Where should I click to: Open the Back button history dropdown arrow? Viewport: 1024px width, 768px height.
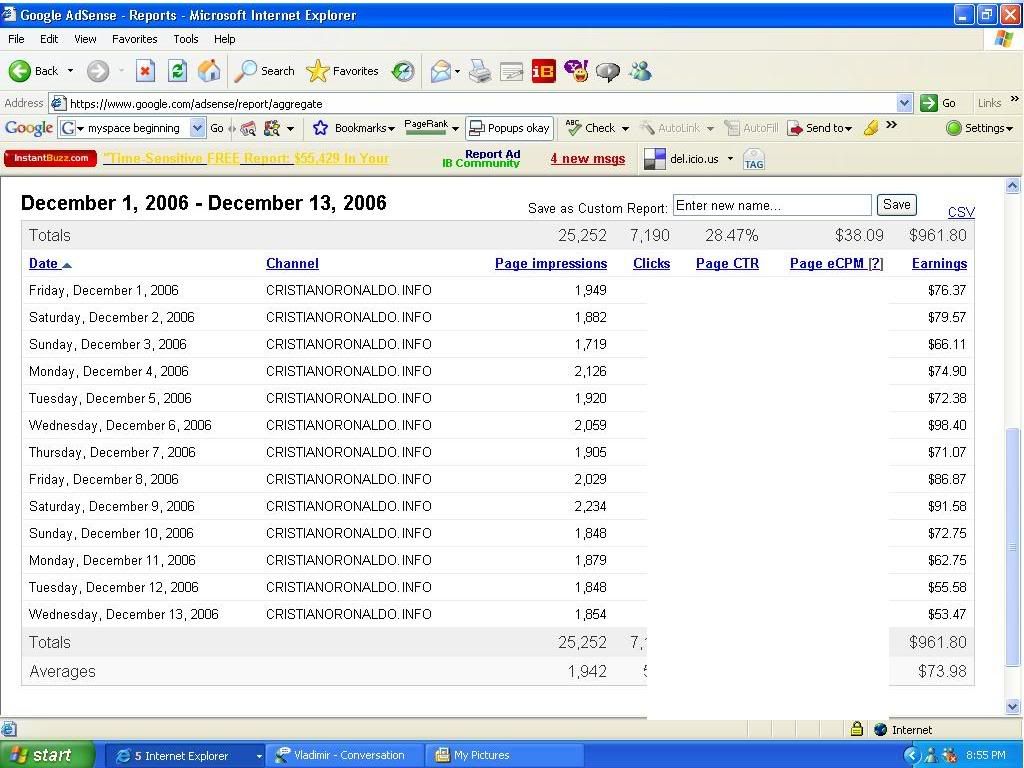point(71,71)
